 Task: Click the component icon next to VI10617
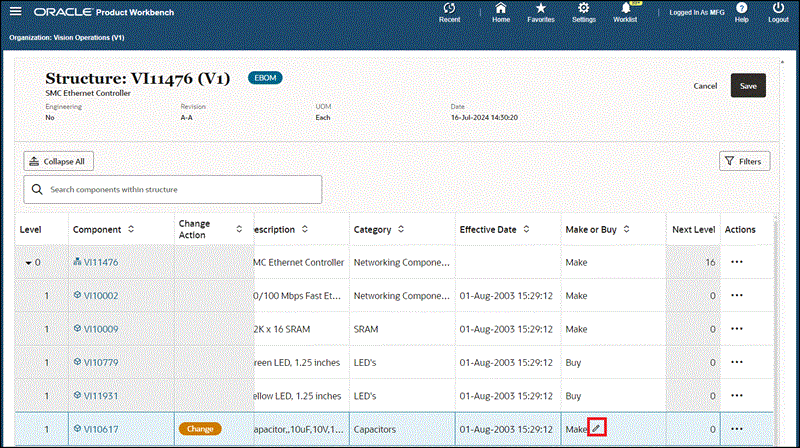tap(77, 429)
